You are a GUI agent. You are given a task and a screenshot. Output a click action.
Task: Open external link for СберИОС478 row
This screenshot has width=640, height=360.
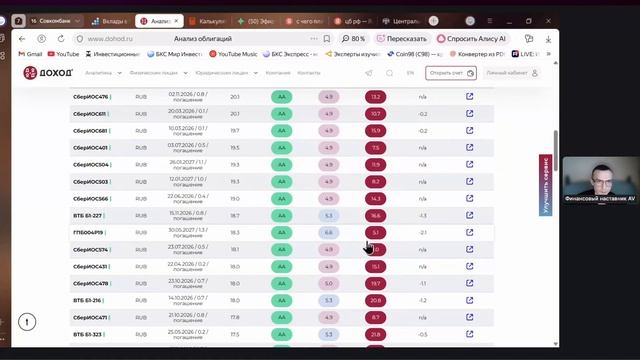click(469, 283)
